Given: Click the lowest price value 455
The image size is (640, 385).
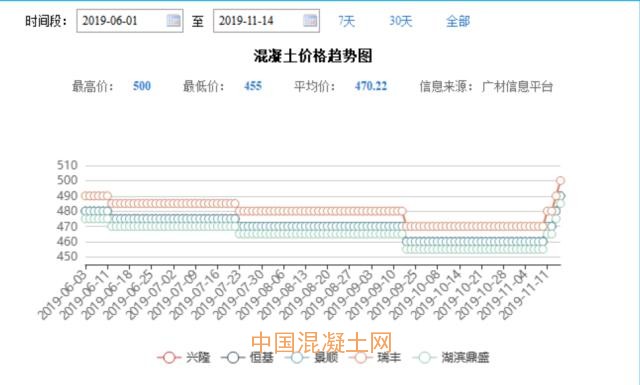Looking at the screenshot, I should point(253,86).
